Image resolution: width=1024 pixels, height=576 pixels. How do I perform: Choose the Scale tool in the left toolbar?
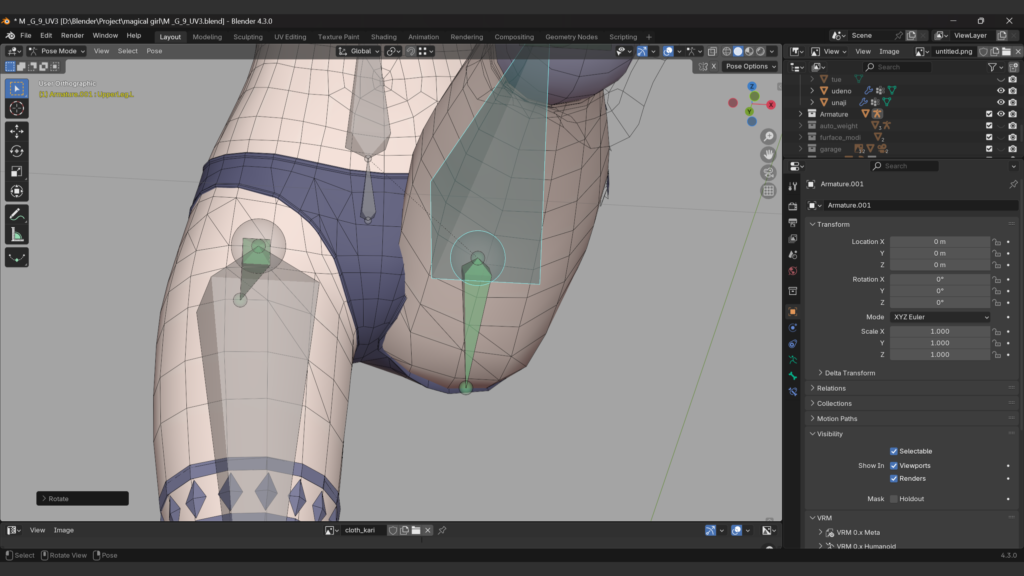click(x=17, y=171)
